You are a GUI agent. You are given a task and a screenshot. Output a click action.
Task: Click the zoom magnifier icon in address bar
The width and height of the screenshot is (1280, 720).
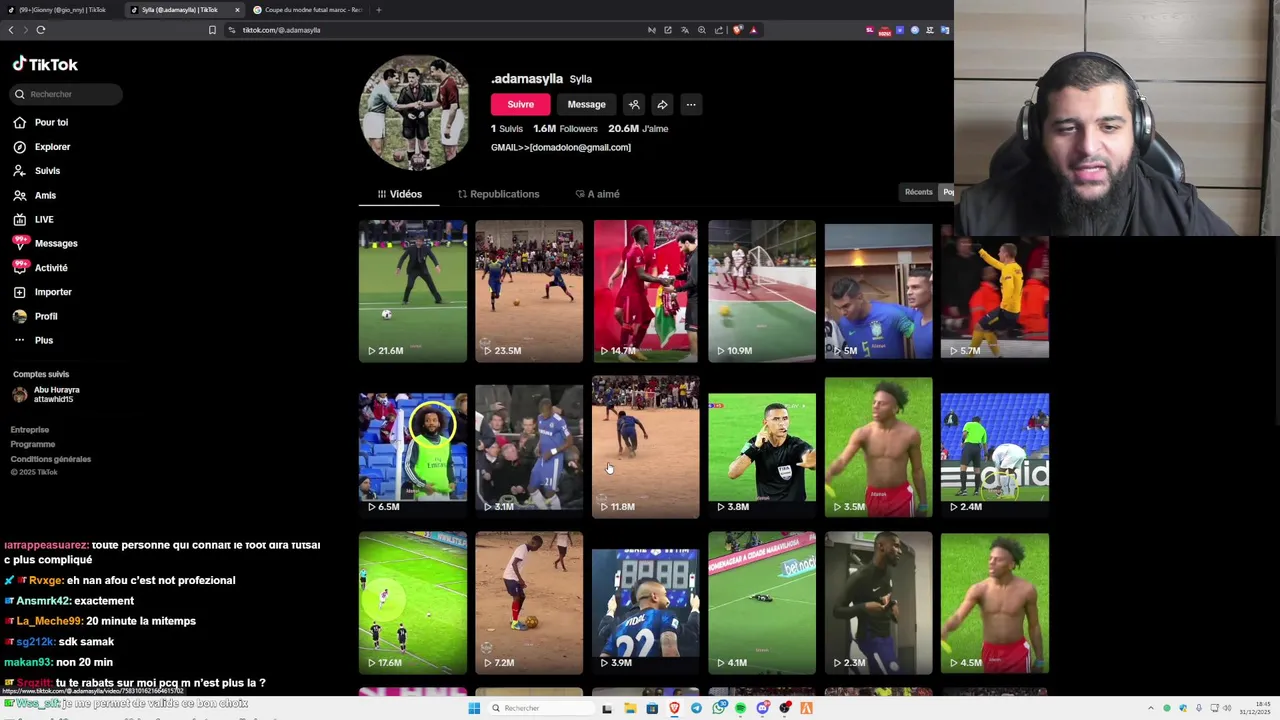coord(701,30)
